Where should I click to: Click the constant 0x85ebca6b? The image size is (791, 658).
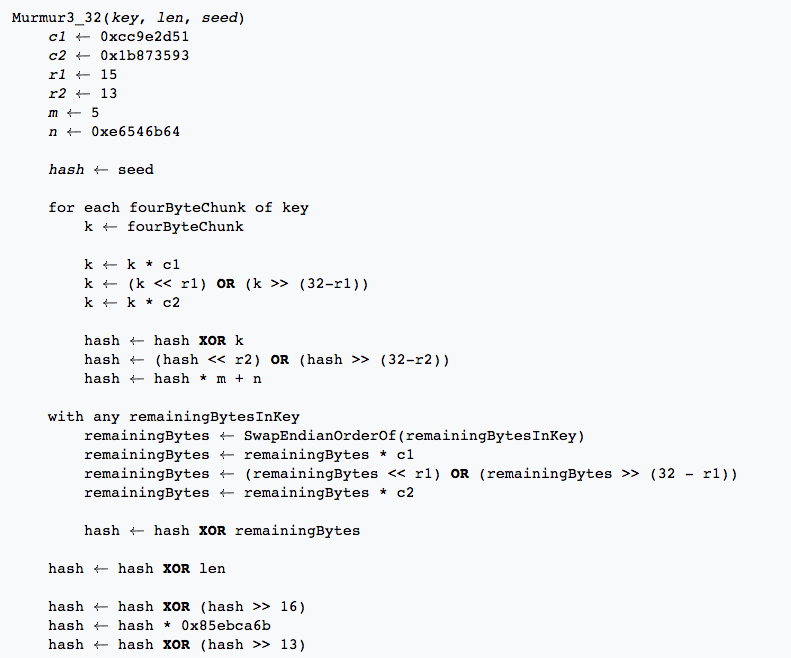(225, 626)
